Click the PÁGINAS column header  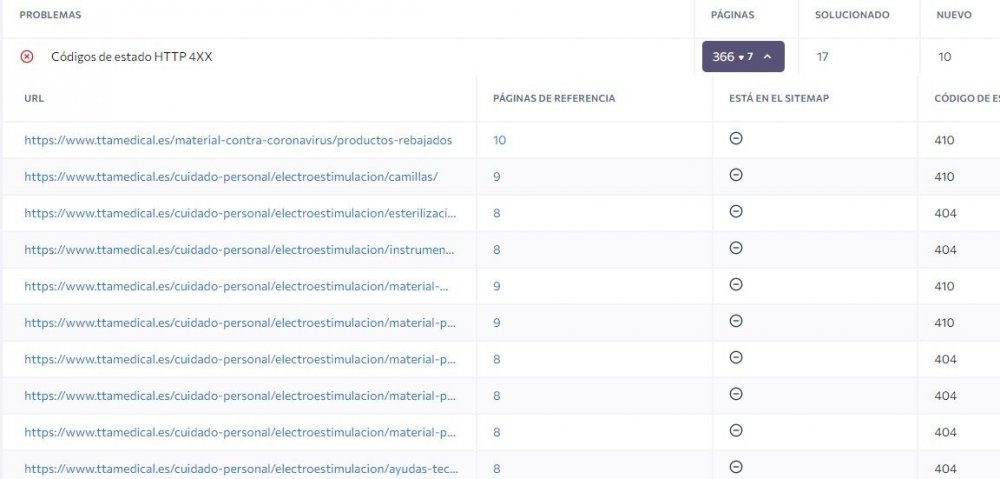pos(732,15)
